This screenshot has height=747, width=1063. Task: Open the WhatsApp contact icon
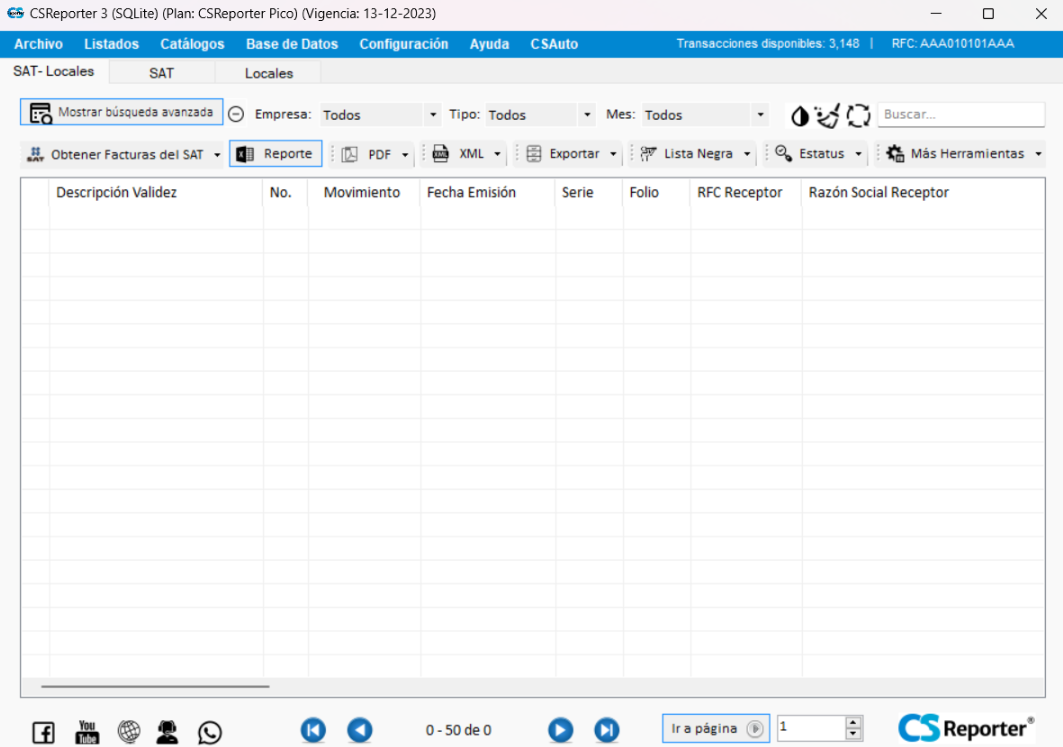pos(209,732)
